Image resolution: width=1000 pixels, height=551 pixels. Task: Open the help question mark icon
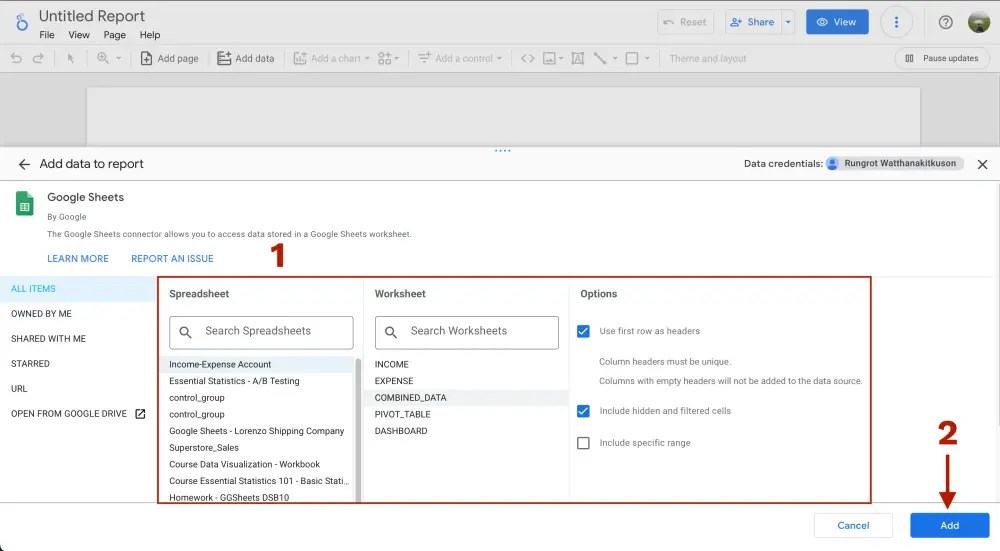tap(945, 22)
